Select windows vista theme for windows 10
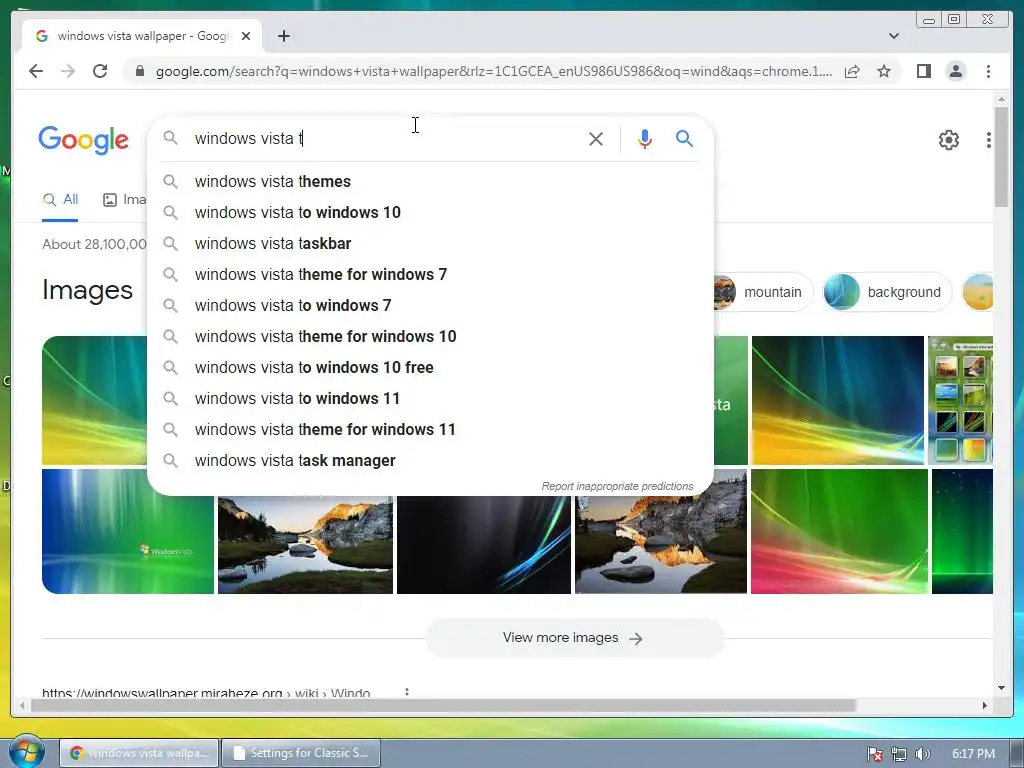The image size is (1024, 768). coord(430,336)
